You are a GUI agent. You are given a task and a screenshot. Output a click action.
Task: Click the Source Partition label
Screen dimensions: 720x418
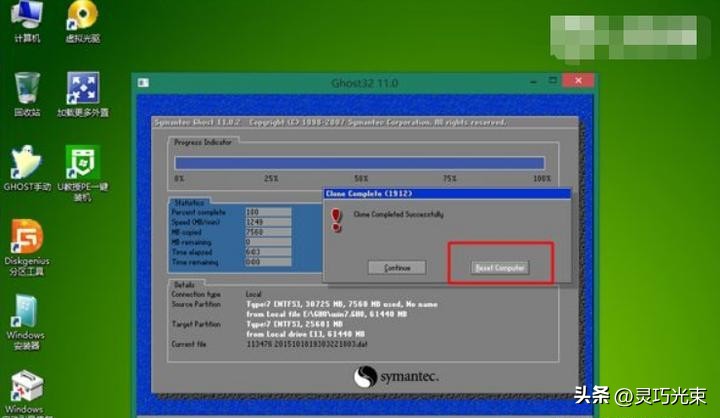[196, 304]
